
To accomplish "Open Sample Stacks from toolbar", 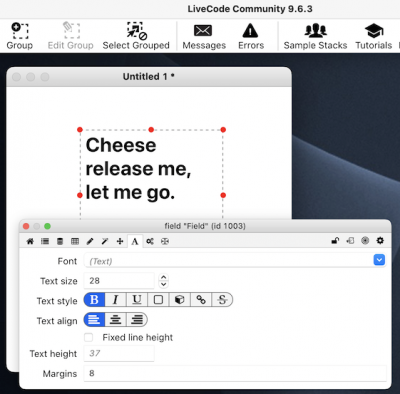I will click(x=315, y=30).
